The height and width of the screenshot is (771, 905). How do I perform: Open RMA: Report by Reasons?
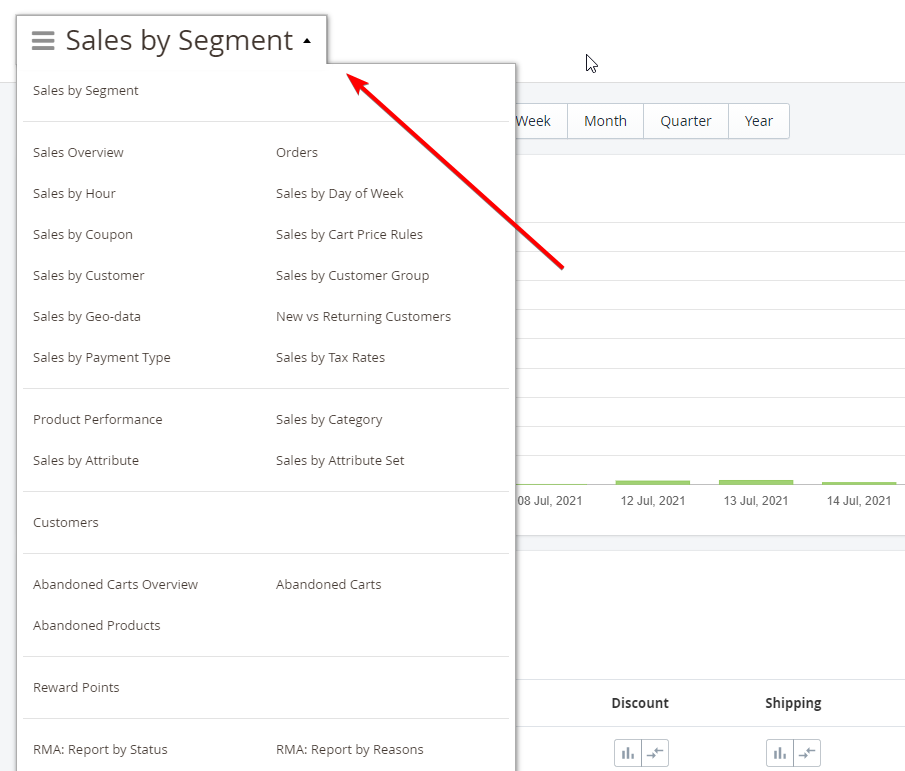[349, 750]
